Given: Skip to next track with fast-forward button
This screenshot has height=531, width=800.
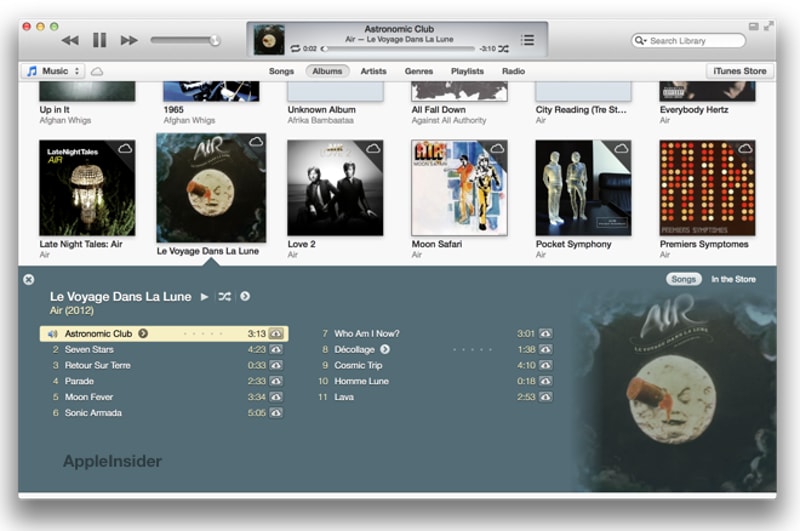Looking at the screenshot, I should (129, 40).
